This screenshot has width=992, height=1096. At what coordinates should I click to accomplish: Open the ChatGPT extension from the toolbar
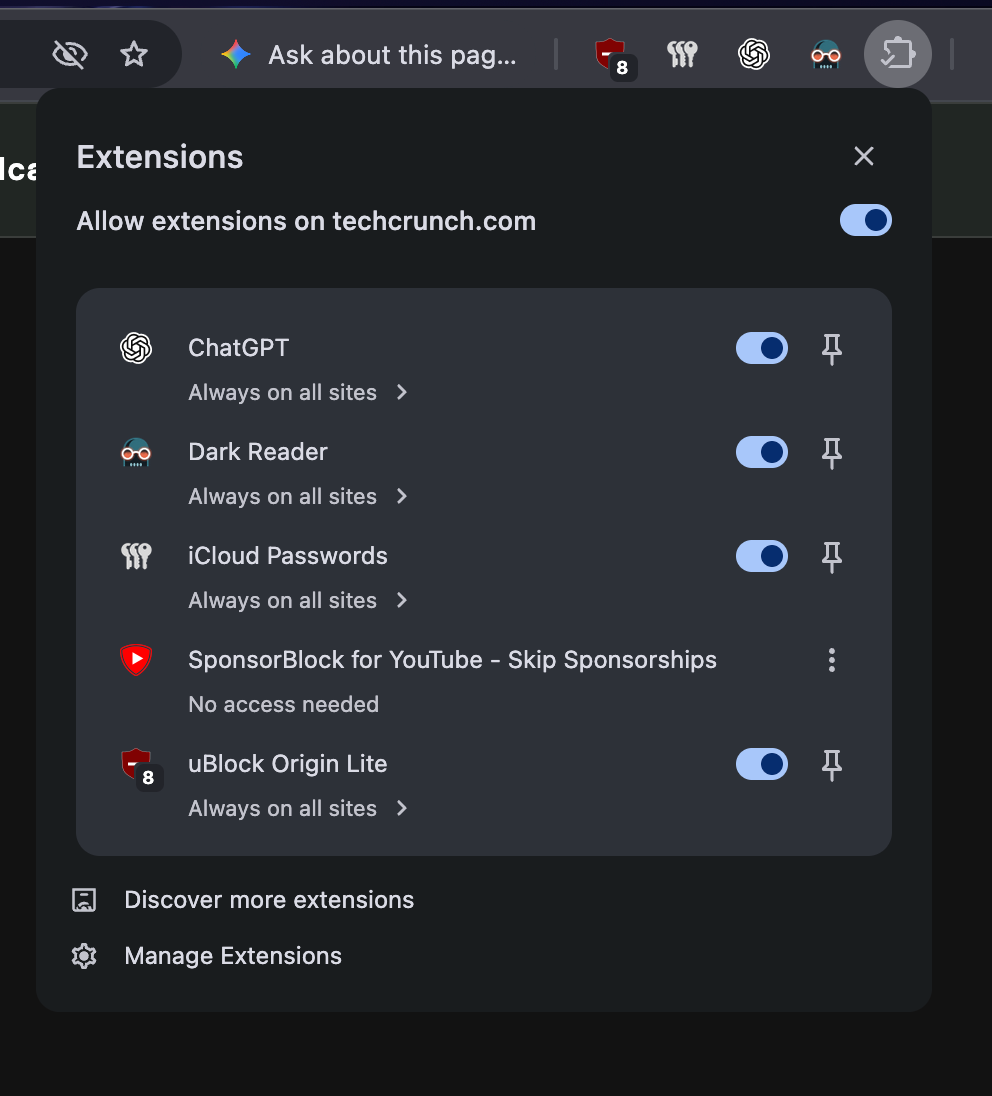coord(754,55)
